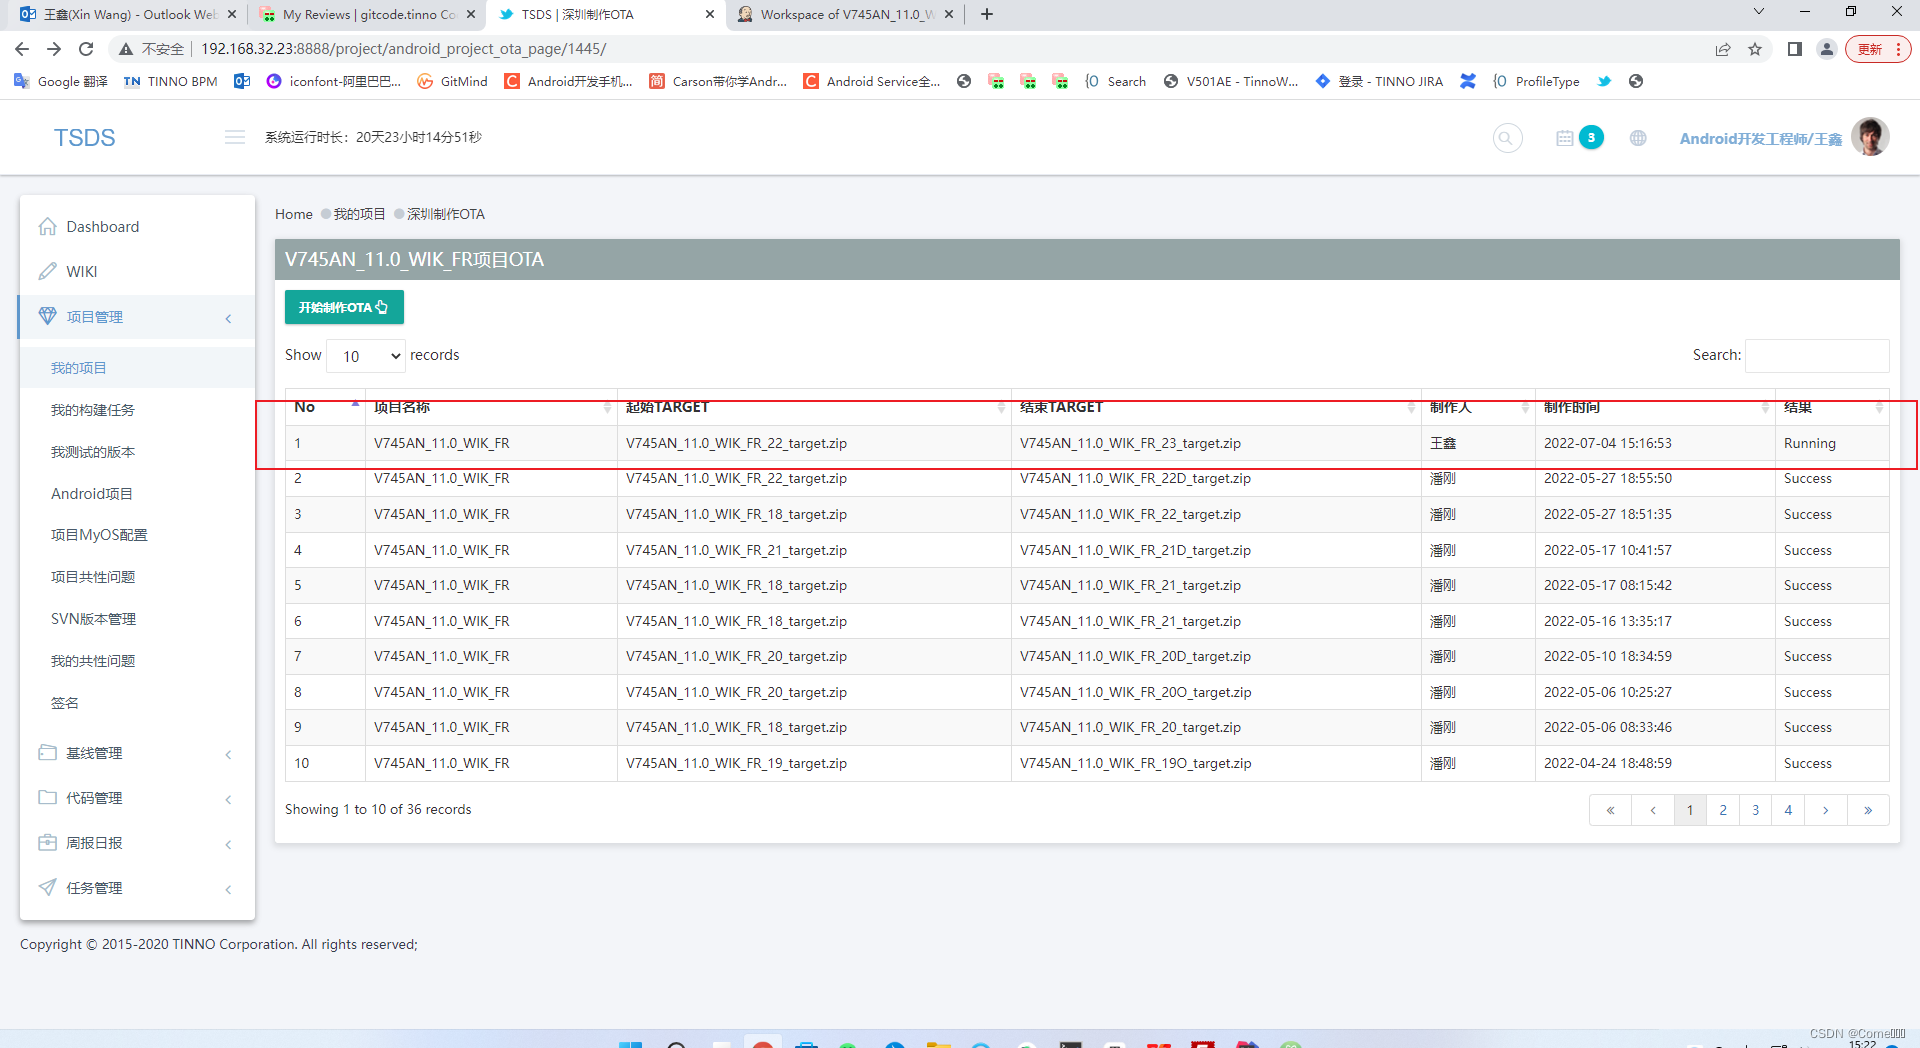The height and width of the screenshot is (1048, 1920).
Task: Open the user avatar profile picture
Action: [1870, 137]
